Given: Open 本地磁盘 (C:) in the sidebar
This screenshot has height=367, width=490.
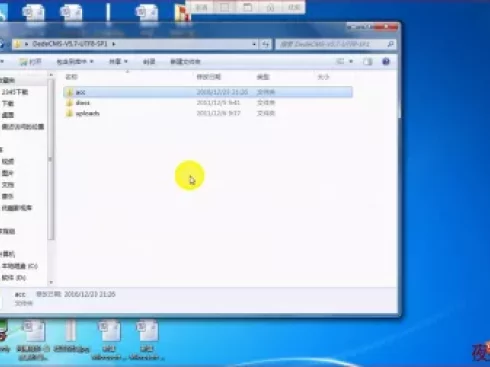Looking at the screenshot, I should (x=20, y=266).
